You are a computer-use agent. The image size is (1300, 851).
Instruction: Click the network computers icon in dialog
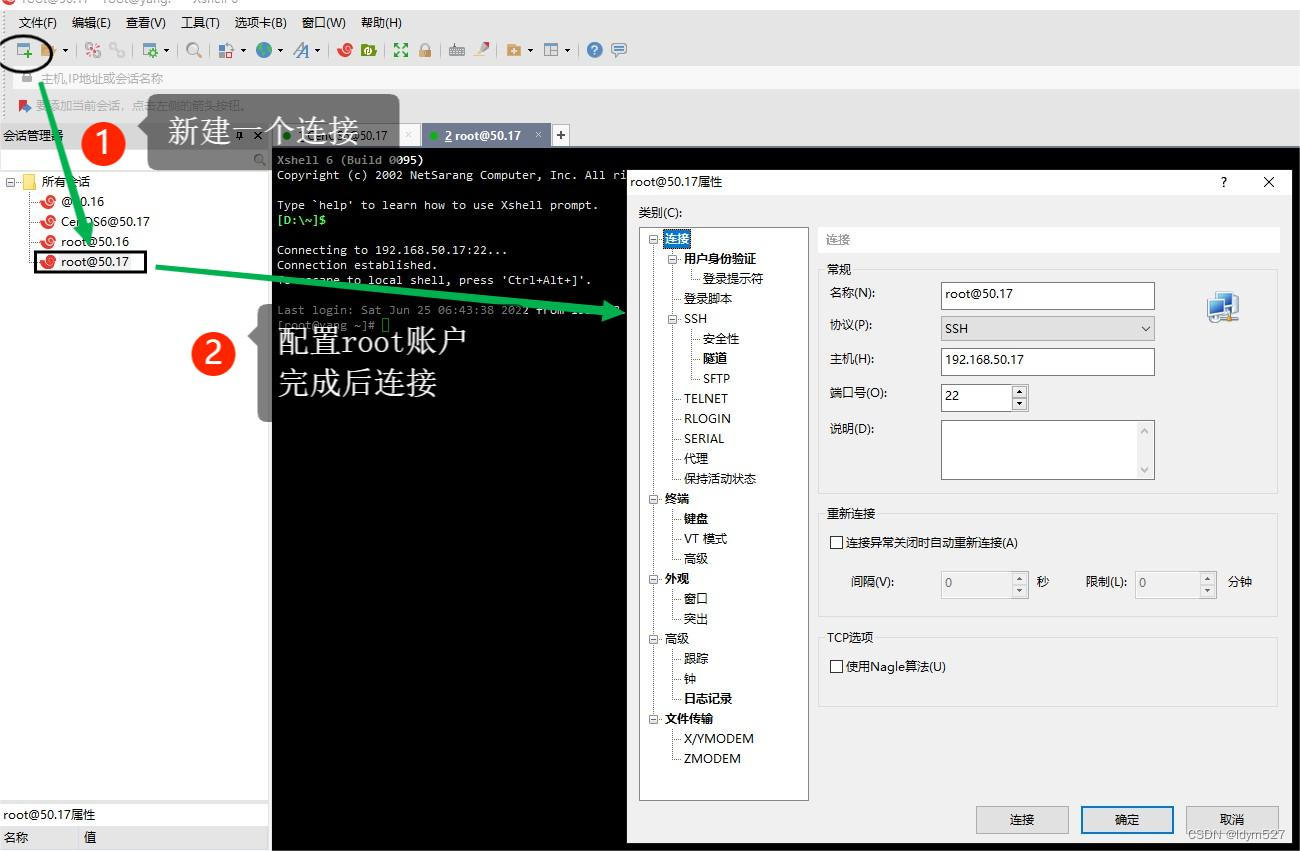tap(1222, 309)
